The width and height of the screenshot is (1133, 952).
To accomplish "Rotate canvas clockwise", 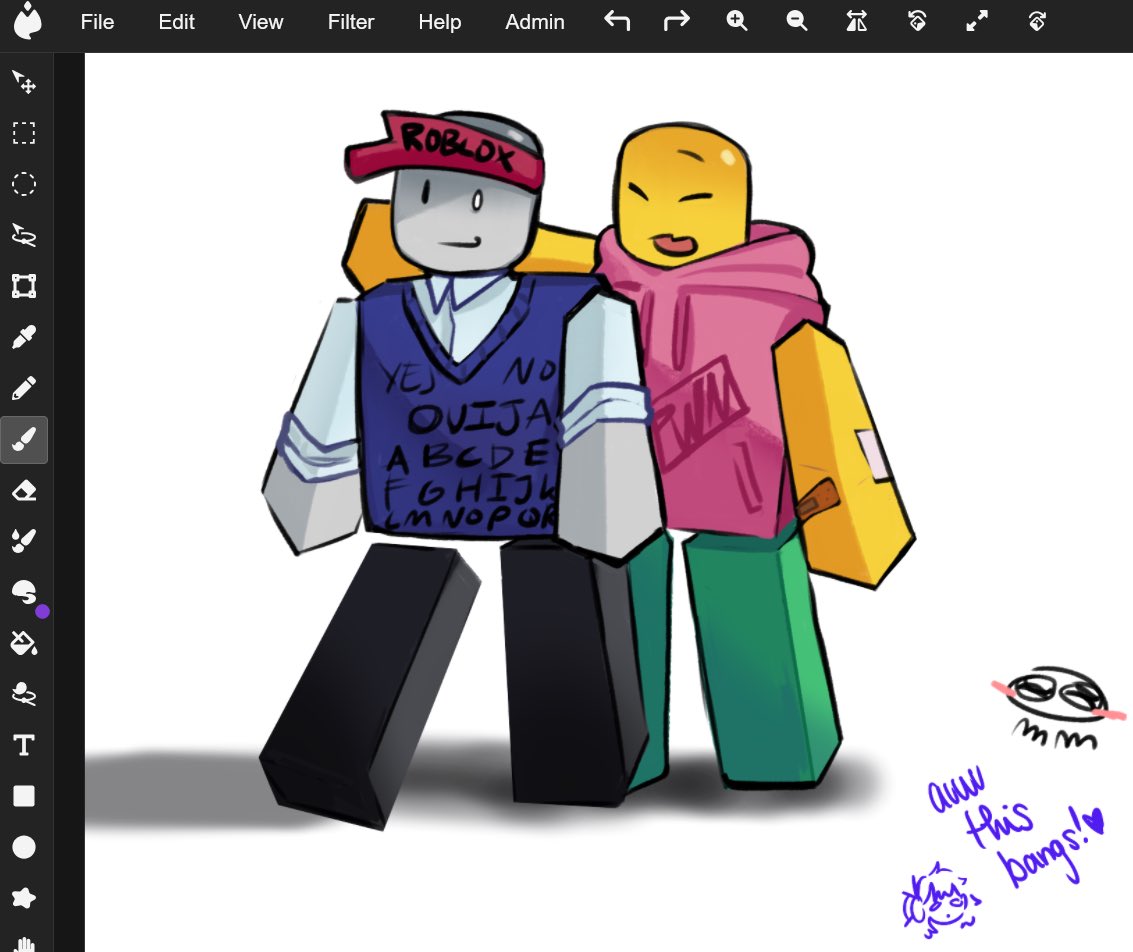I will pyautogui.click(x=1037, y=21).
